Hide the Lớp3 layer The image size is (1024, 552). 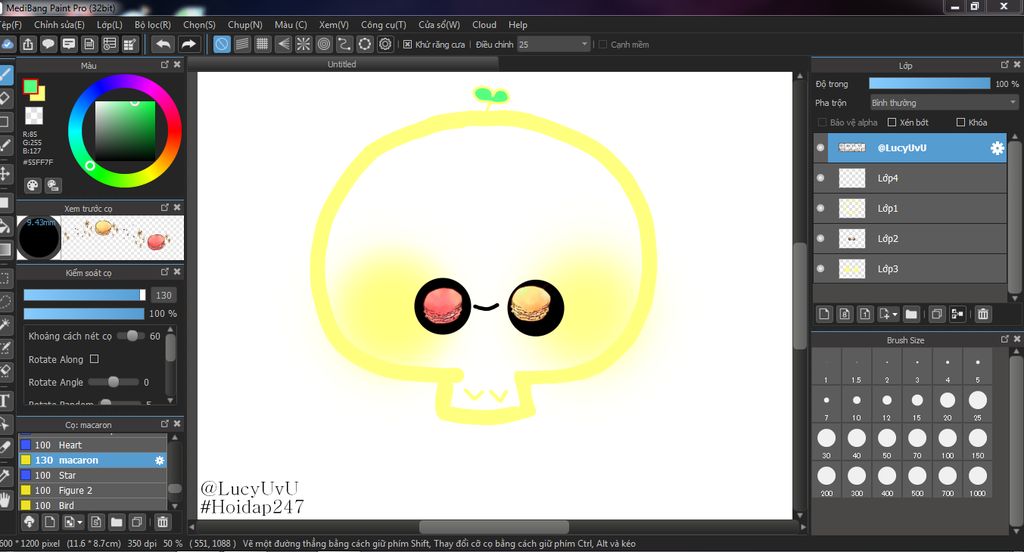coord(820,268)
